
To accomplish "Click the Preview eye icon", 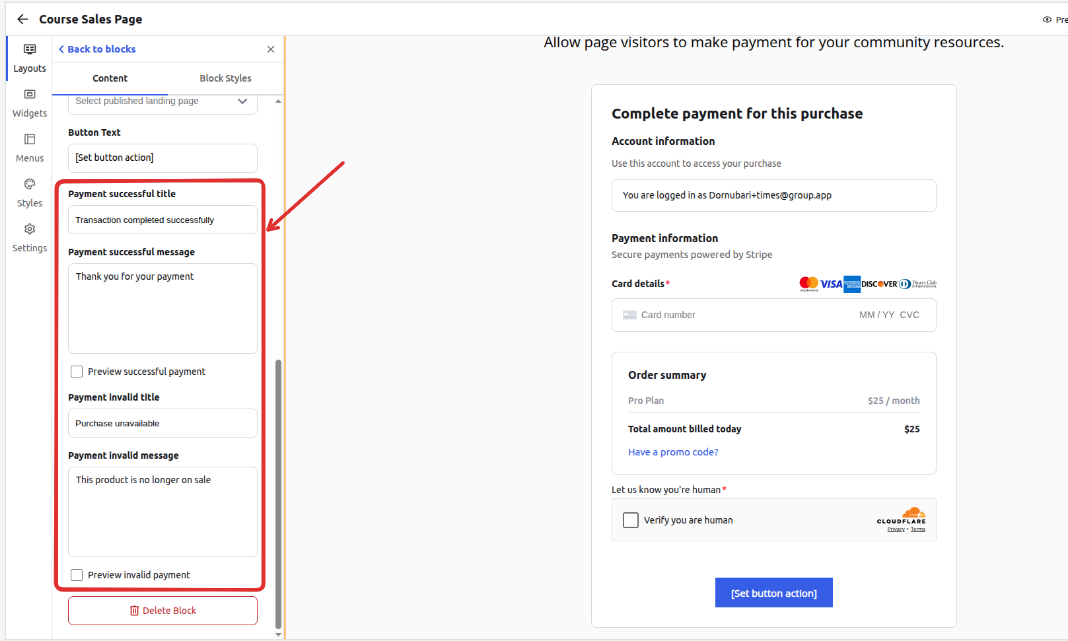I will pyautogui.click(x=1047, y=19).
